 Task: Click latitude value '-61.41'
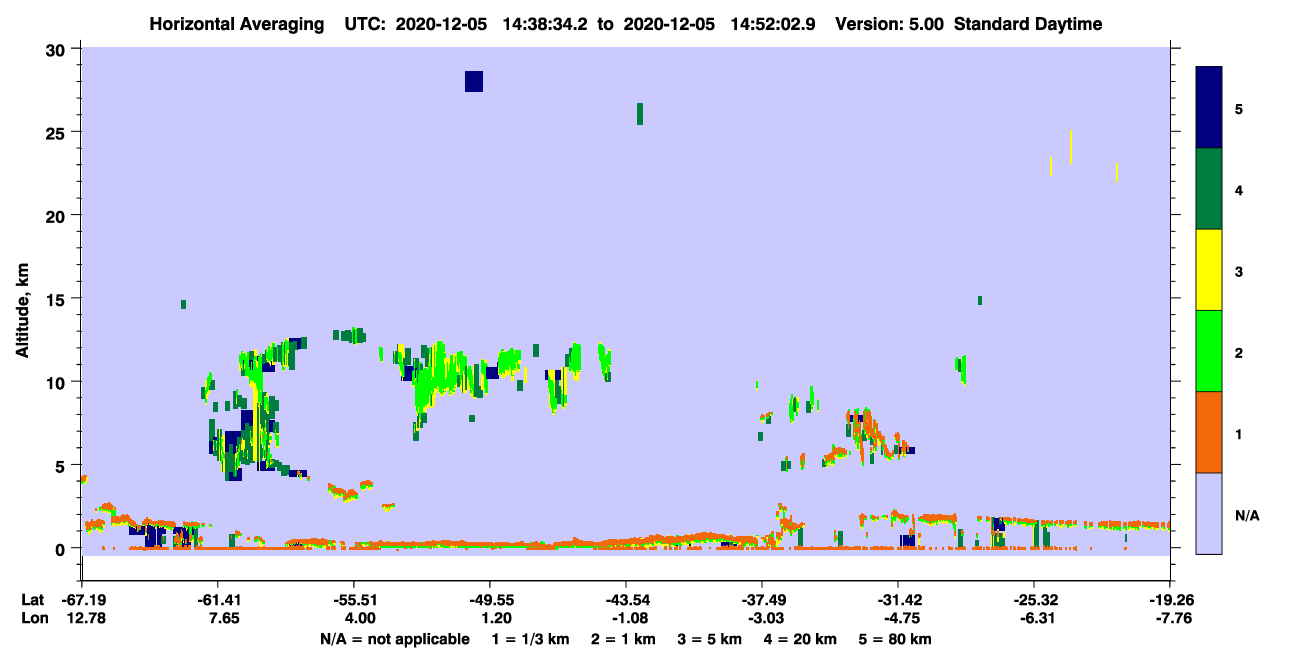point(218,600)
